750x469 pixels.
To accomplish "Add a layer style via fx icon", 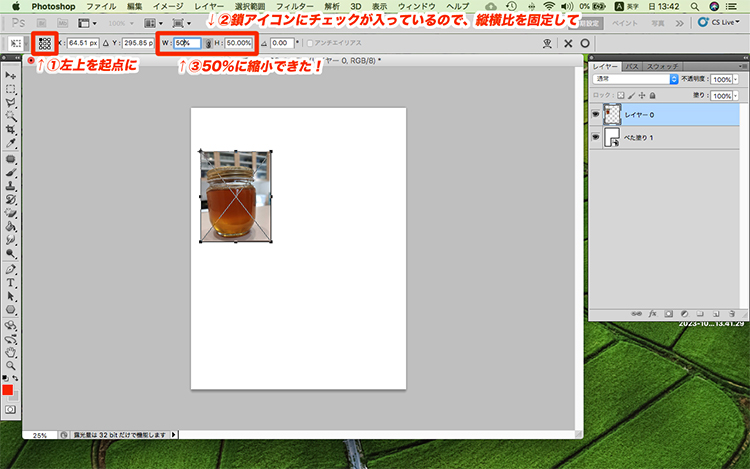I will 652,314.
